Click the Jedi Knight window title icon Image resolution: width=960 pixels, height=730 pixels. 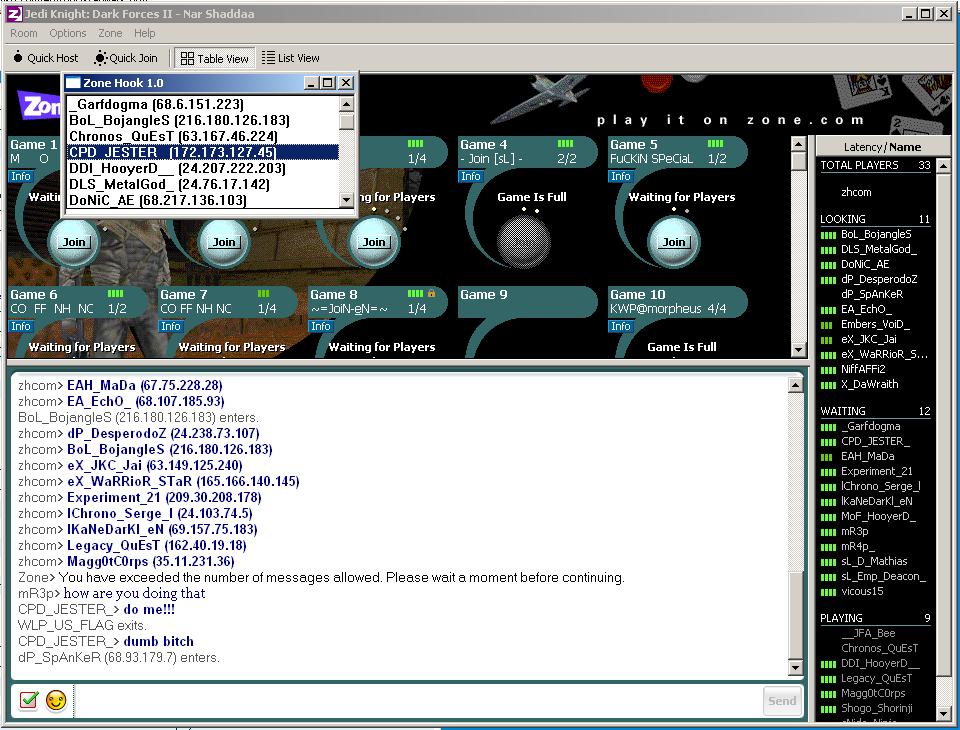coord(14,13)
